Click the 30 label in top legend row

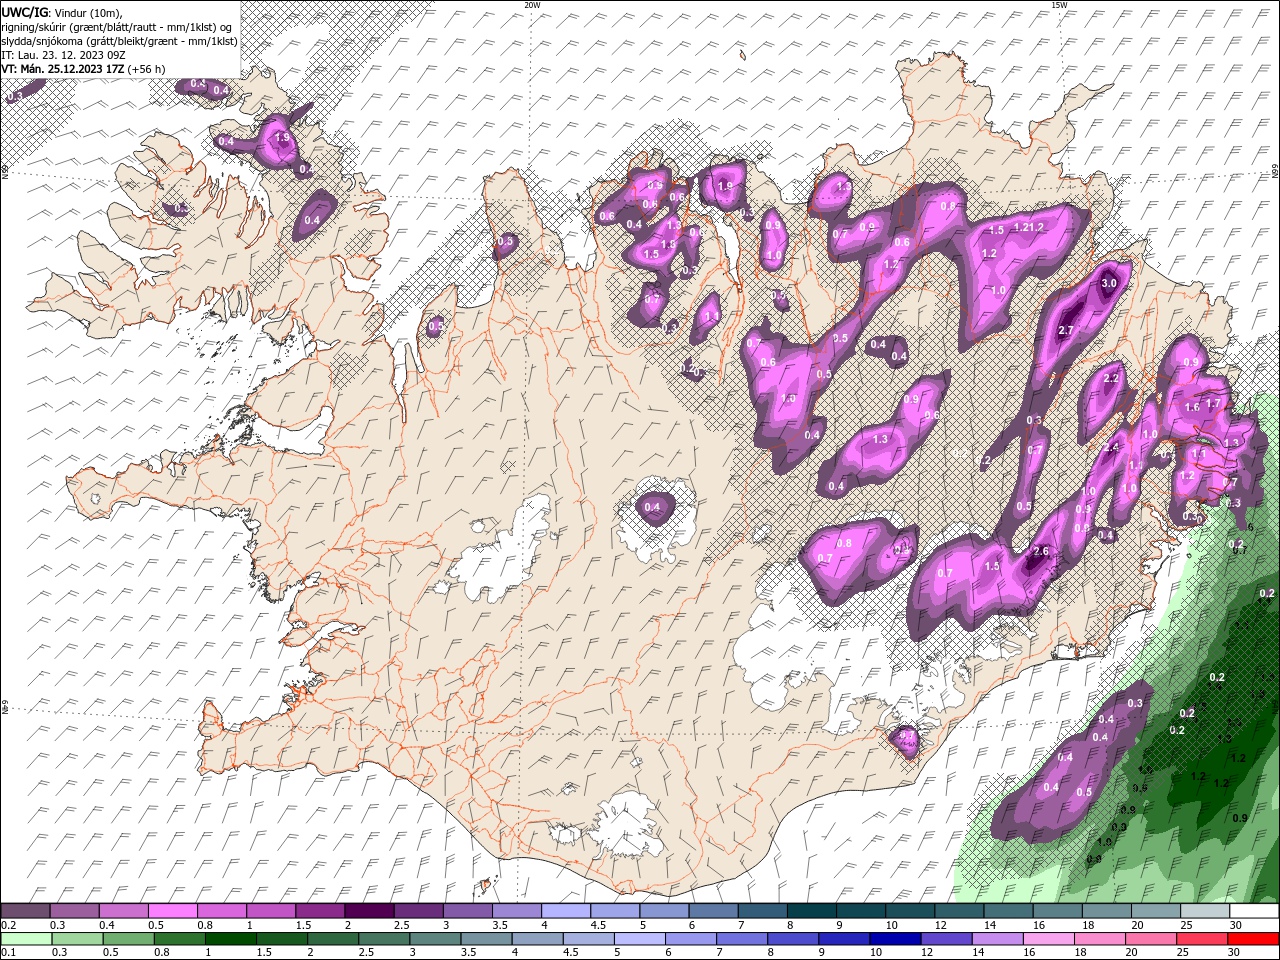click(1236, 925)
